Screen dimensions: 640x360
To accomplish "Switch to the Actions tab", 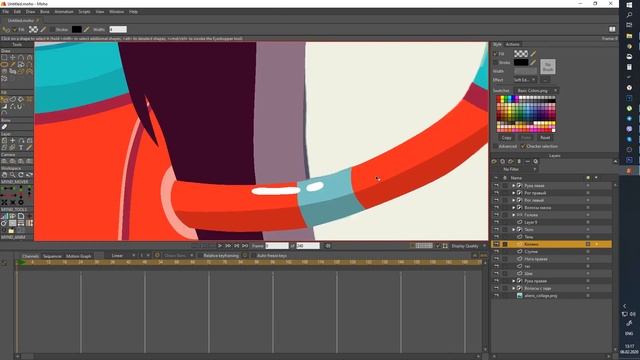I will pos(513,44).
